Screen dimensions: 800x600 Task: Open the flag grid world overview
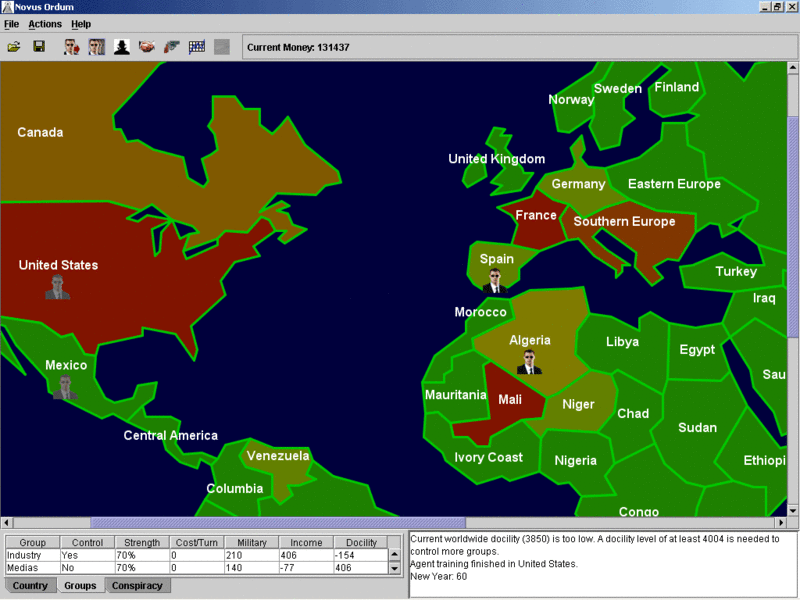(x=196, y=46)
